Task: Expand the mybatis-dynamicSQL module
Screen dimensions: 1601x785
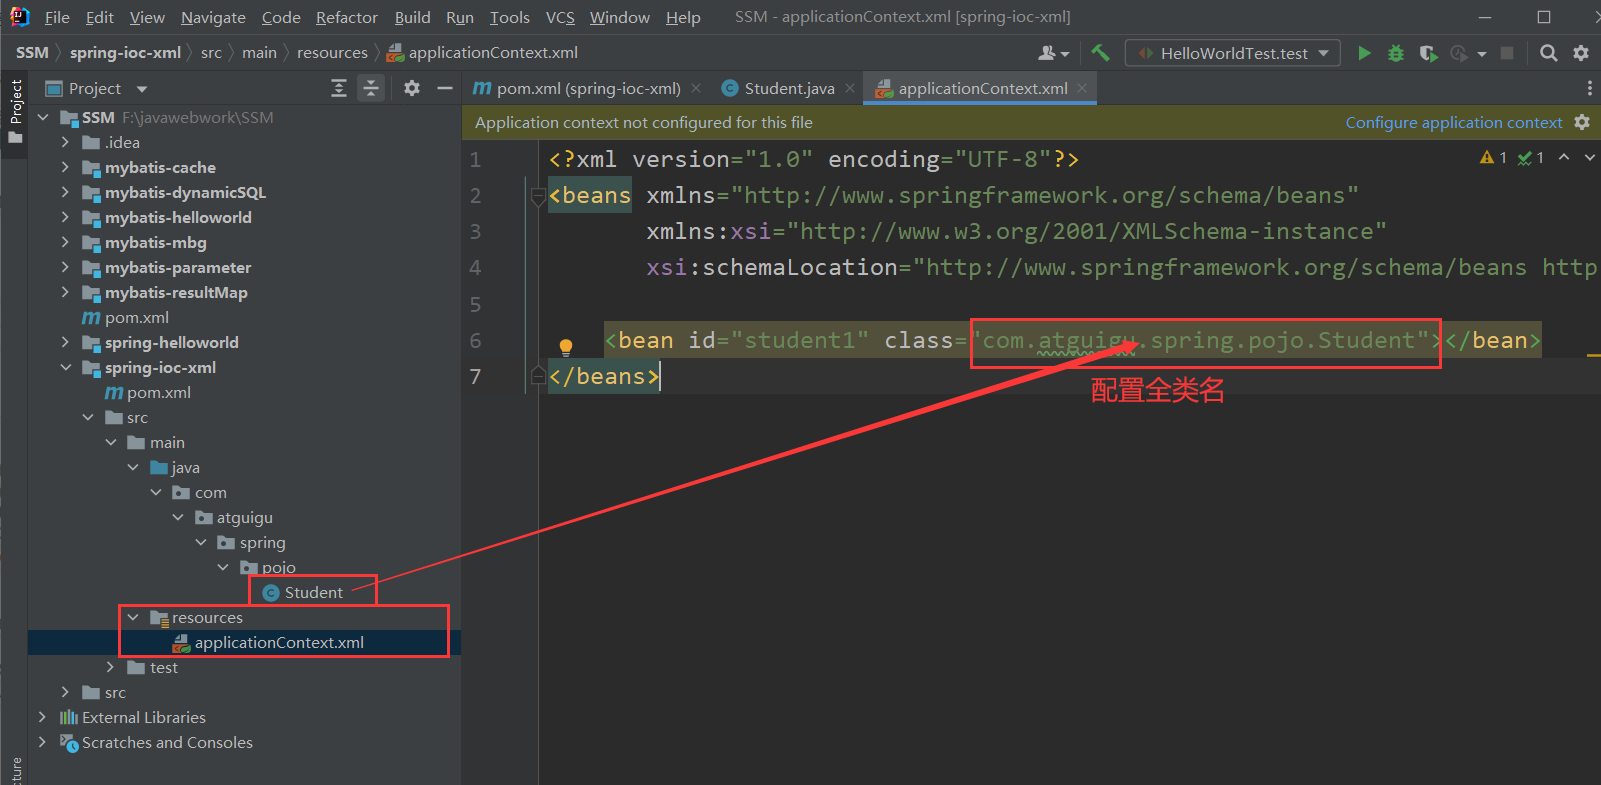Action: click(x=65, y=192)
